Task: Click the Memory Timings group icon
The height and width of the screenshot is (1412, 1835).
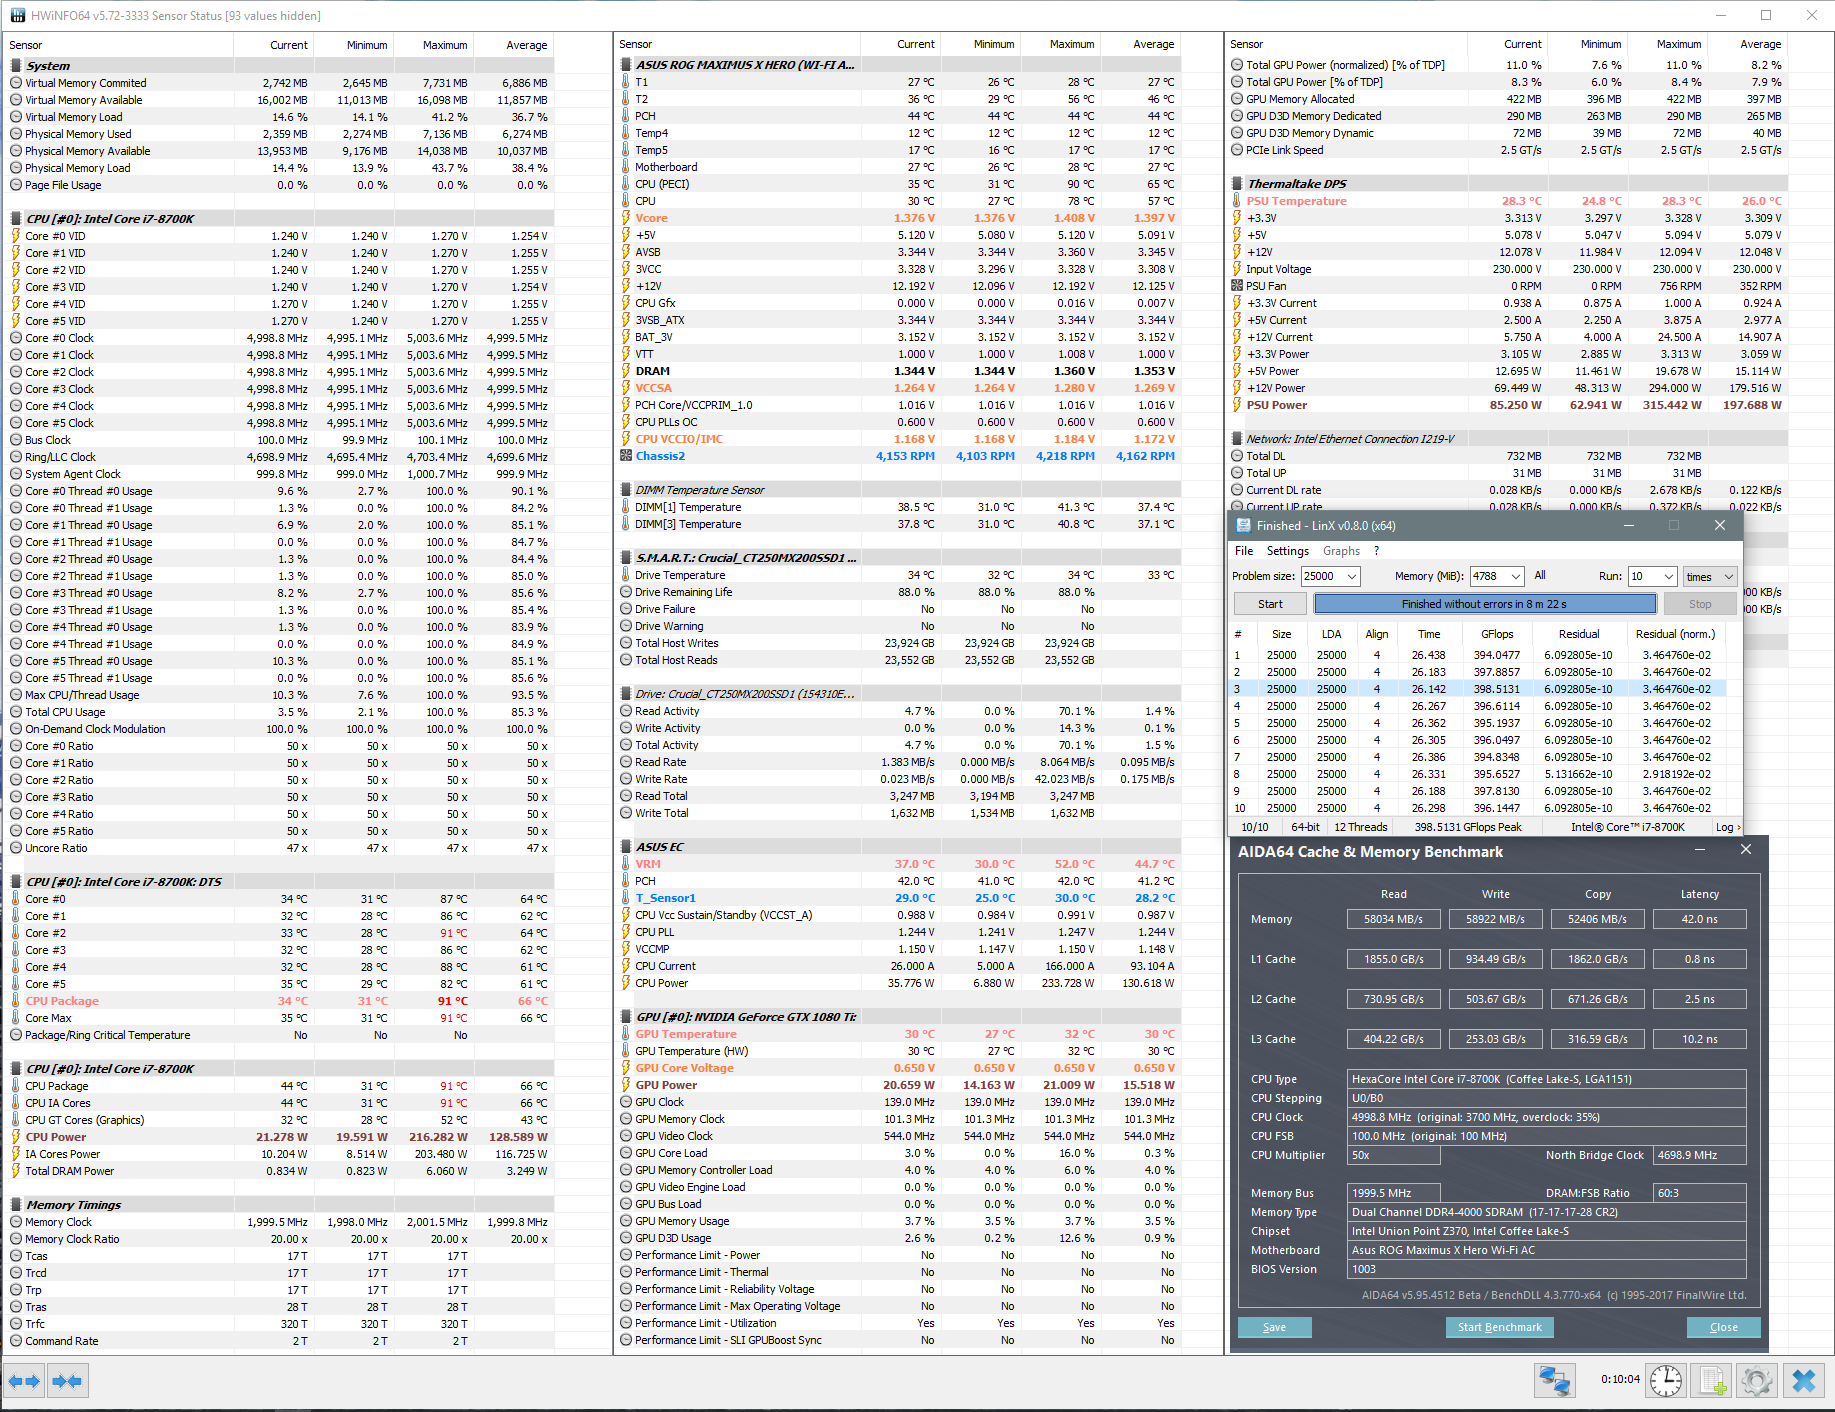Action: coord(16,1205)
